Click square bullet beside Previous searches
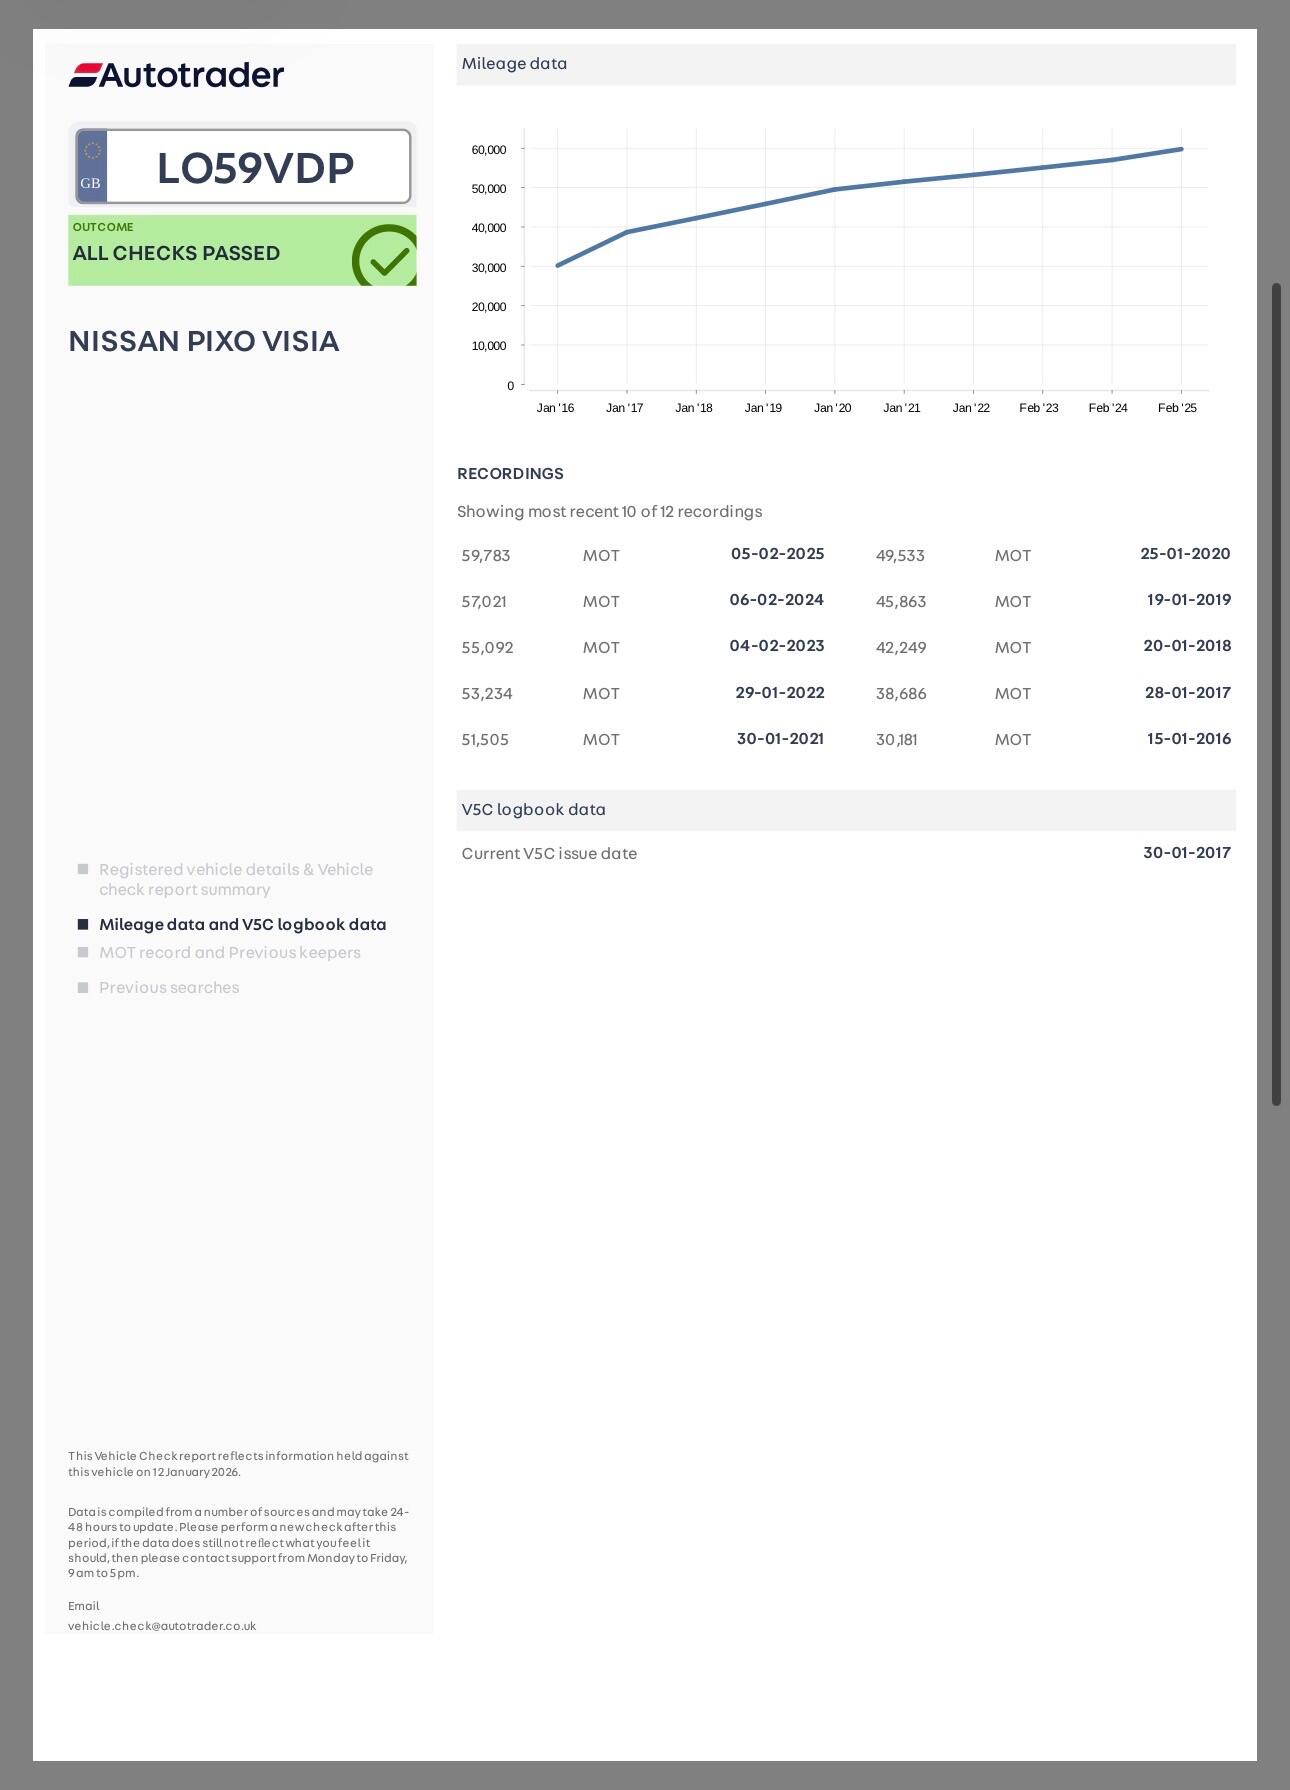 [83, 988]
